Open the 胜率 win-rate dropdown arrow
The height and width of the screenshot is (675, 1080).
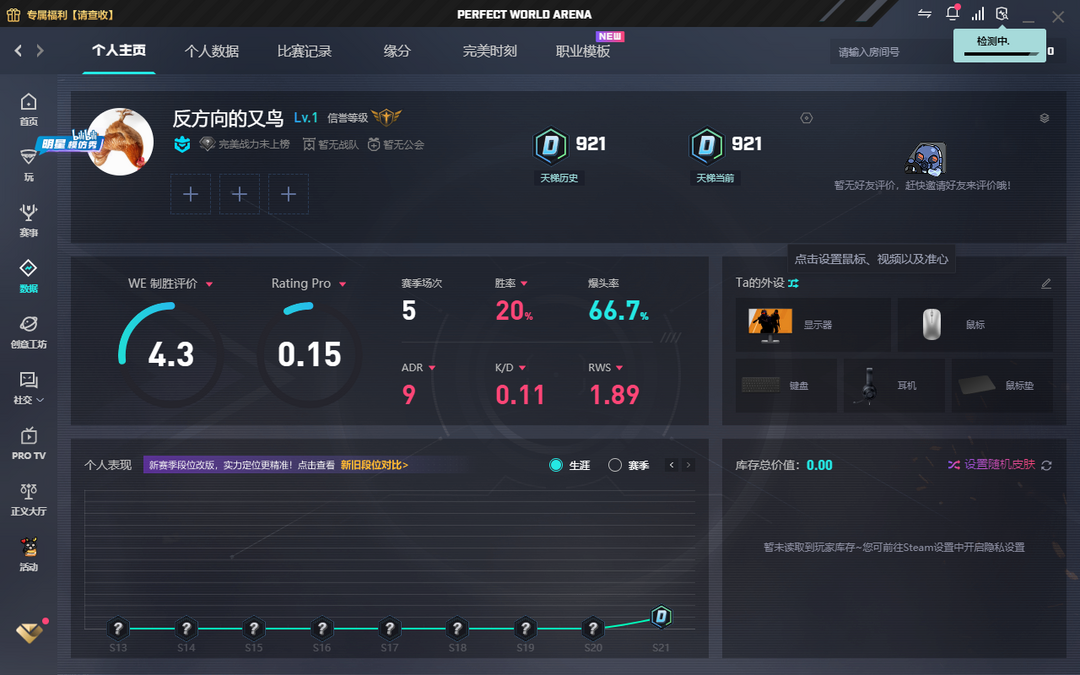524,284
